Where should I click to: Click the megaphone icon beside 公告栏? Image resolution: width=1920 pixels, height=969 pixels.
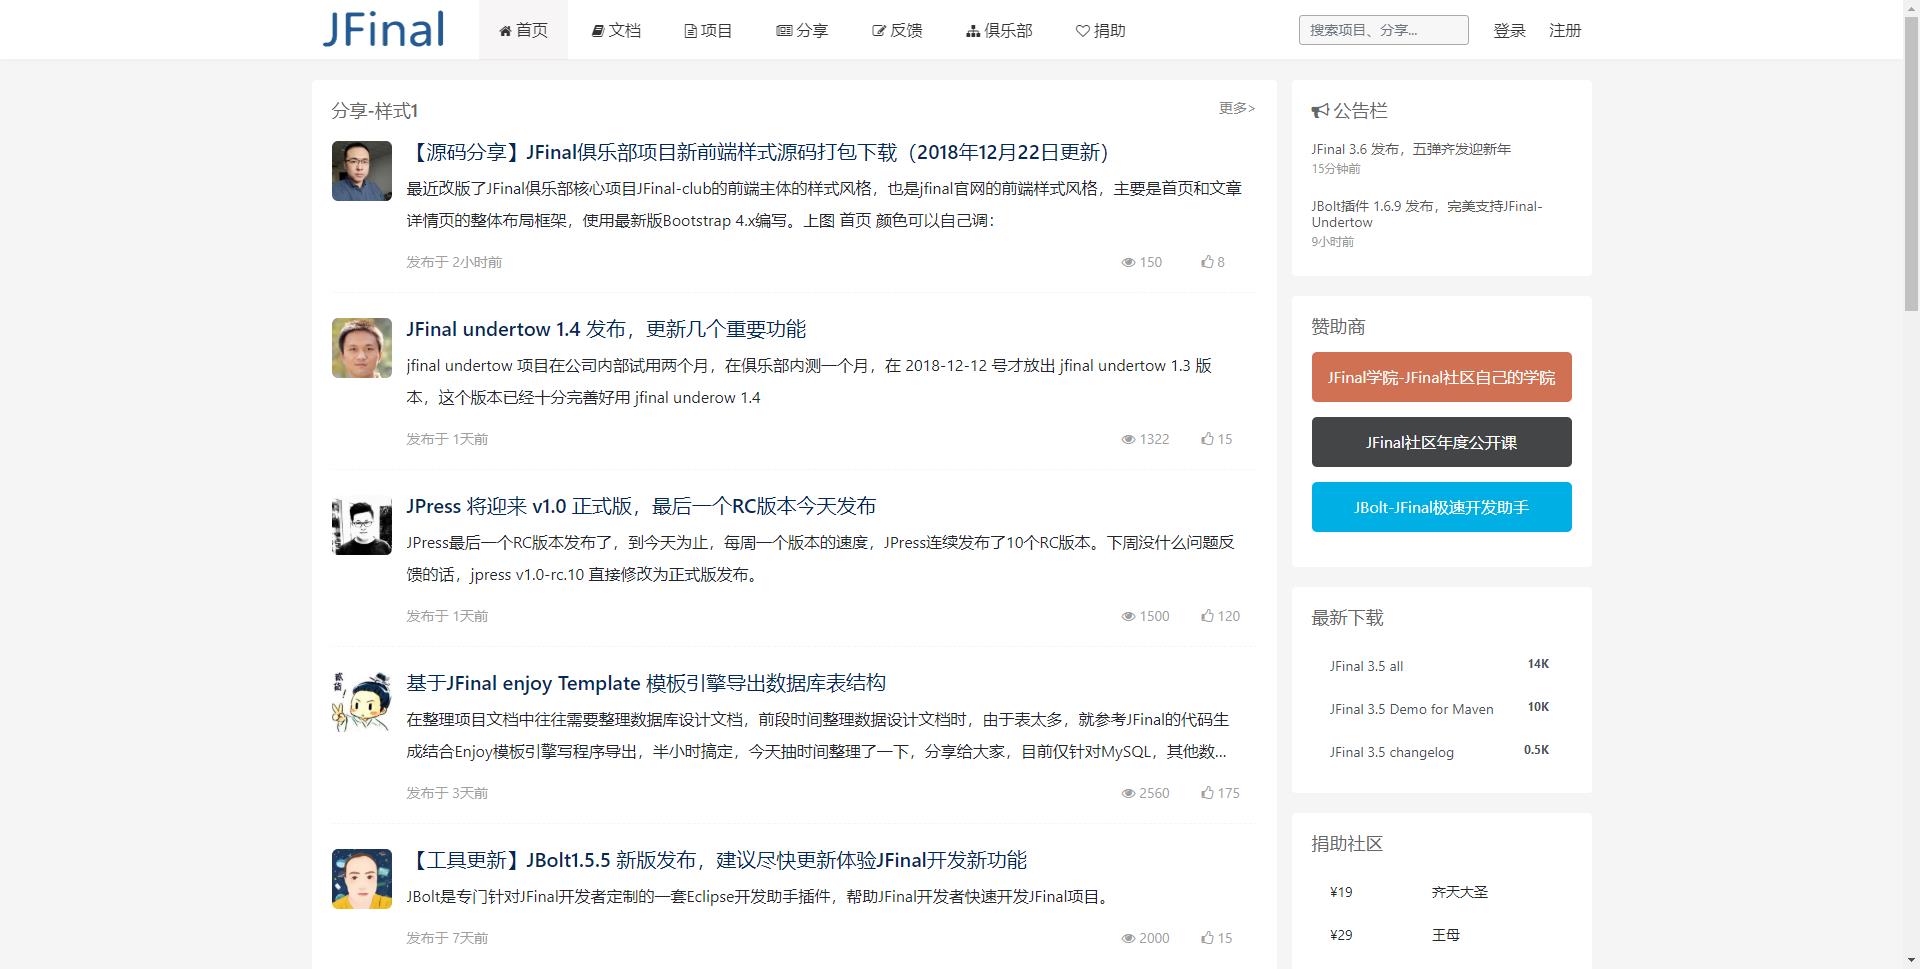[1320, 111]
